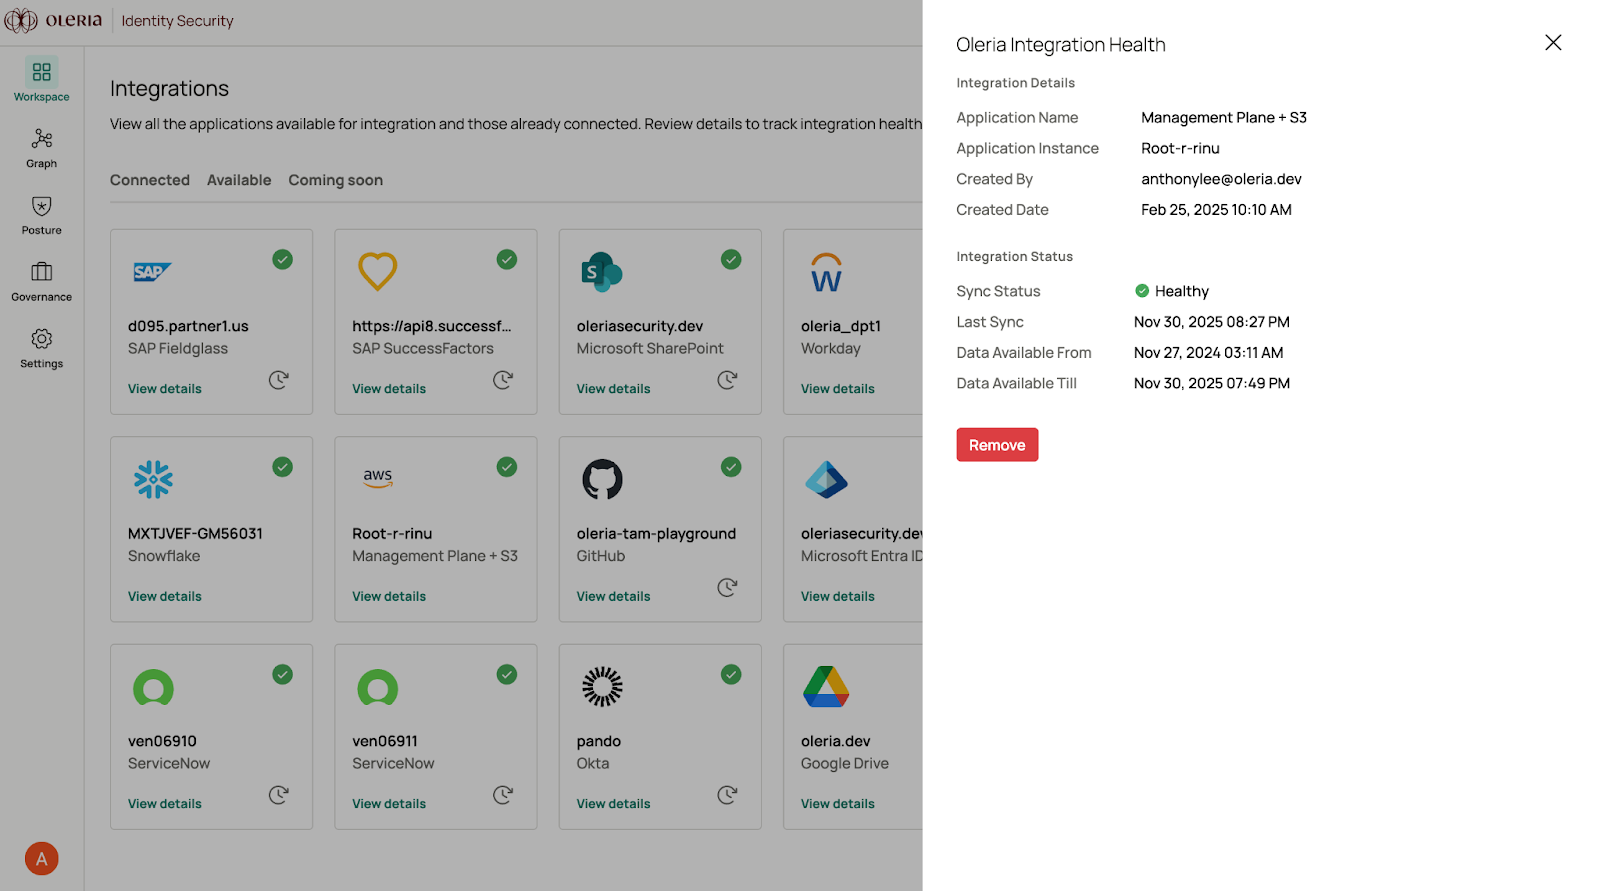
Task: Click green Healthy status icon in panel
Action: 1142,291
